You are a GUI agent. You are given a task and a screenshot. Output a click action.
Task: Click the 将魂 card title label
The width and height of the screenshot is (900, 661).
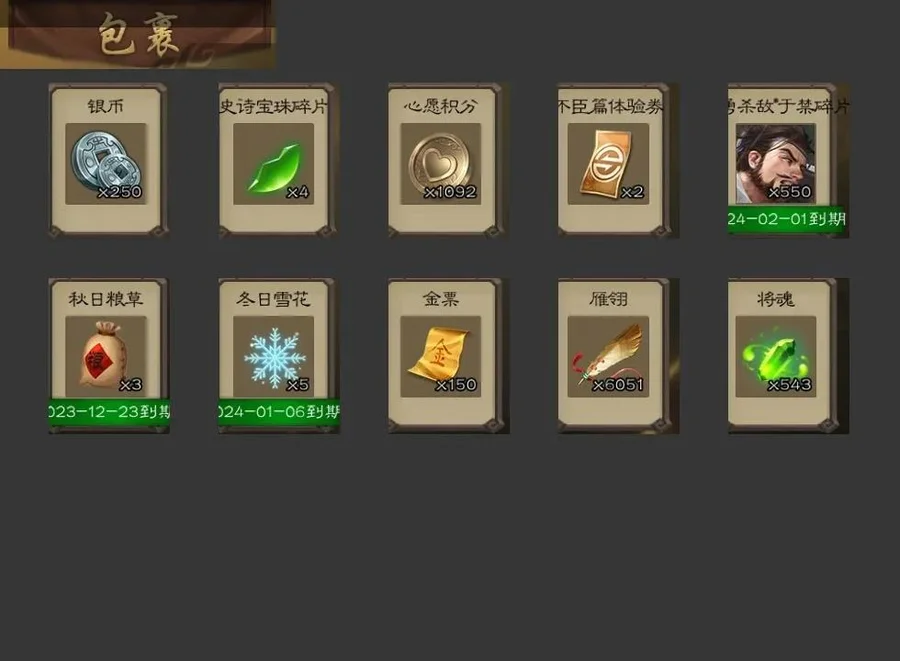point(775,298)
